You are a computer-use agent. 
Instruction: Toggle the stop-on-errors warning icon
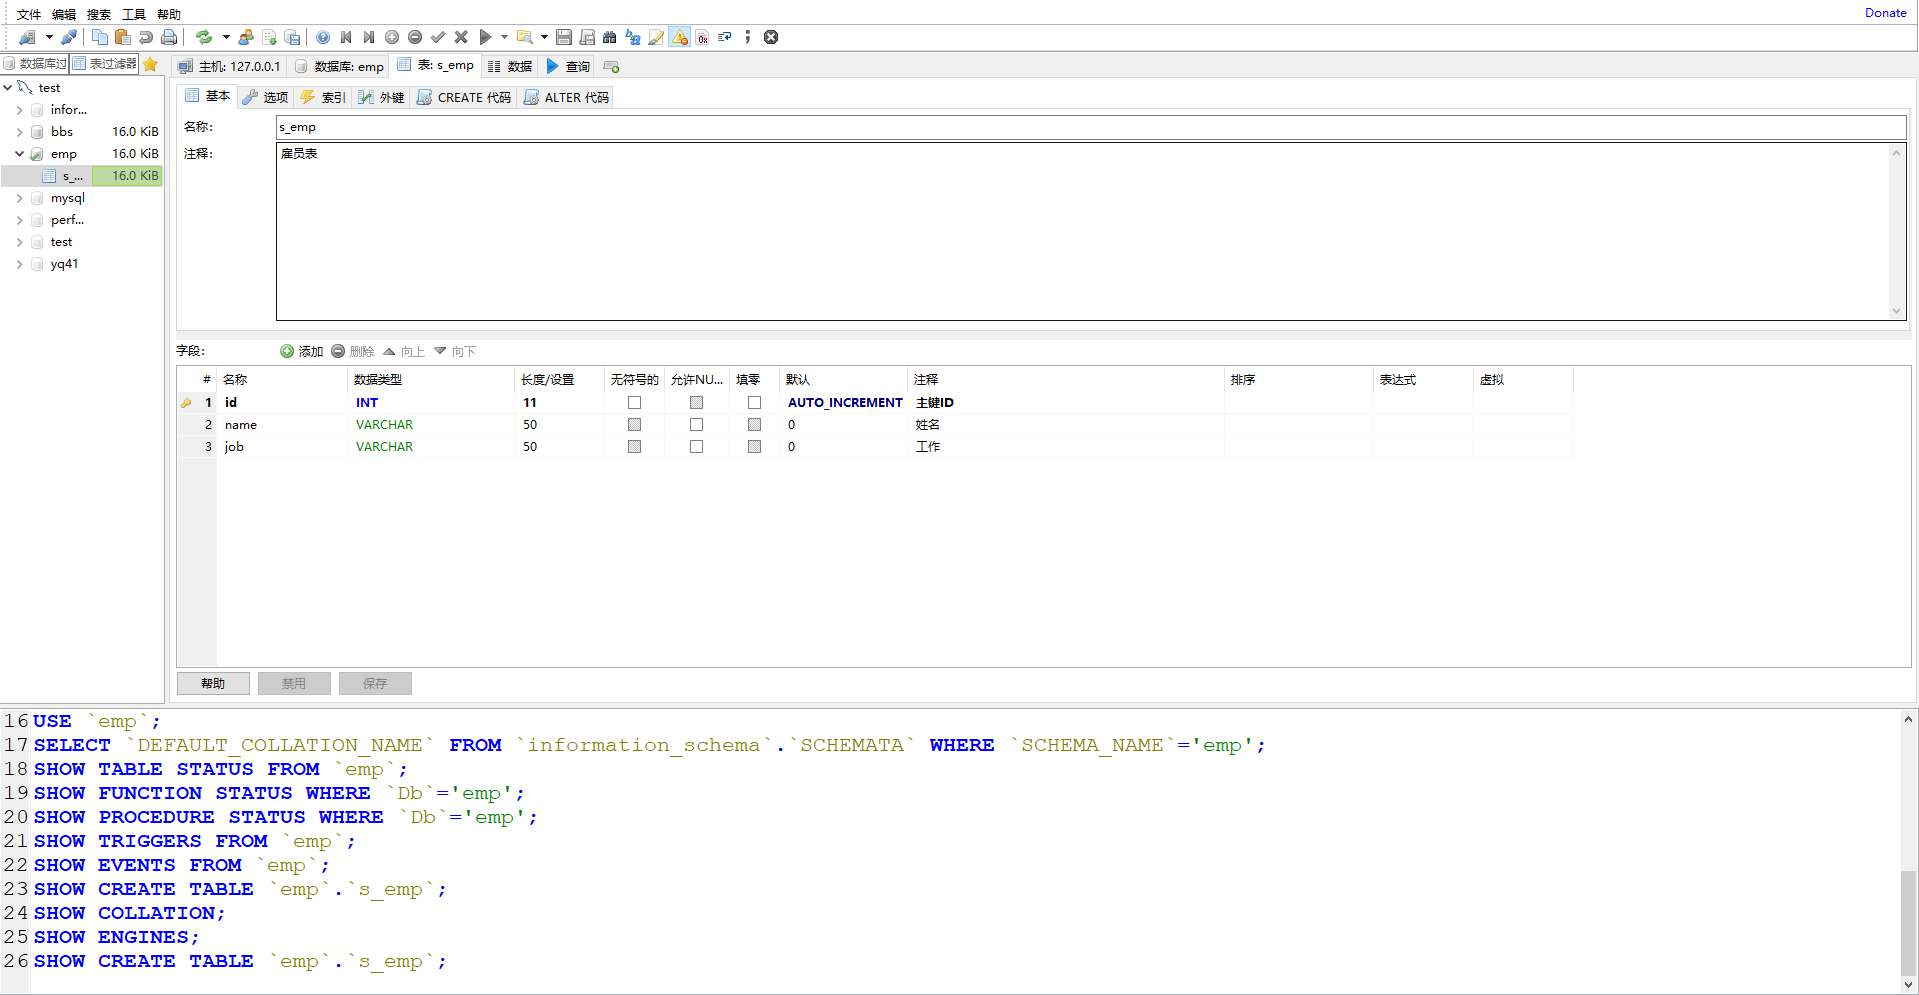pos(680,37)
